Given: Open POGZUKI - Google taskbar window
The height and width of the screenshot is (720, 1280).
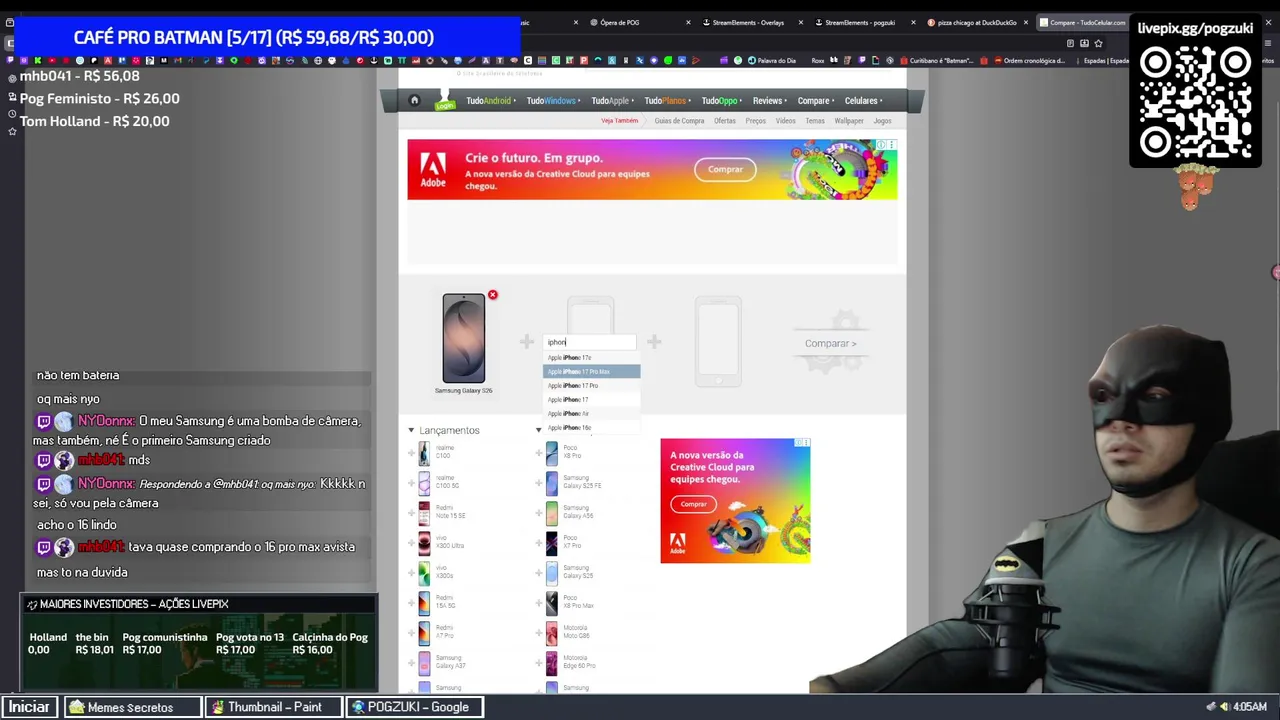Looking at the screenshot, I should 416,707.
